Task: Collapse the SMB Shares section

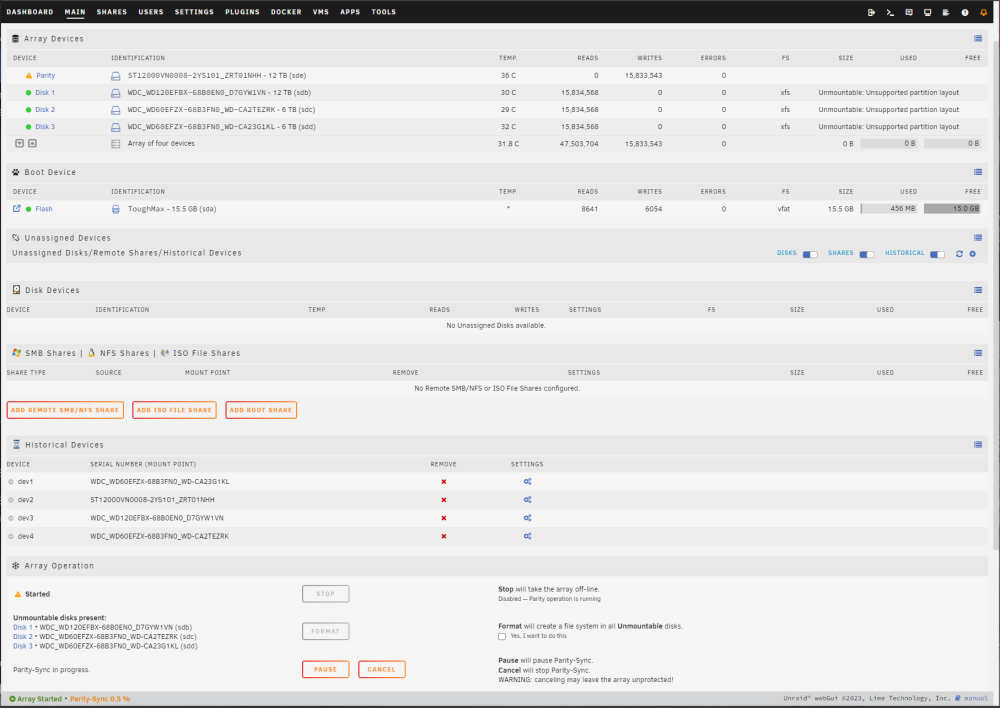Action: (x=978, y=353)
